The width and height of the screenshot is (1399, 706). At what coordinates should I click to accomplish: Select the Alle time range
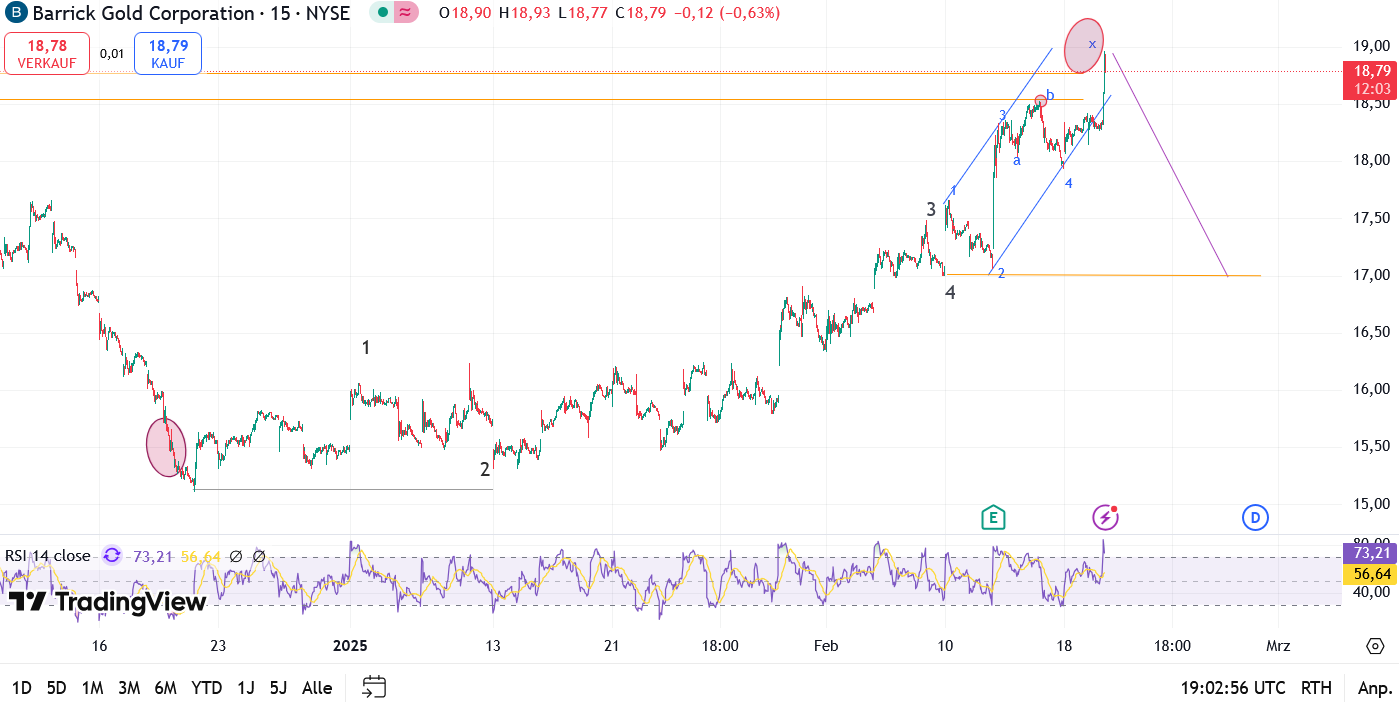coord(317,688)
